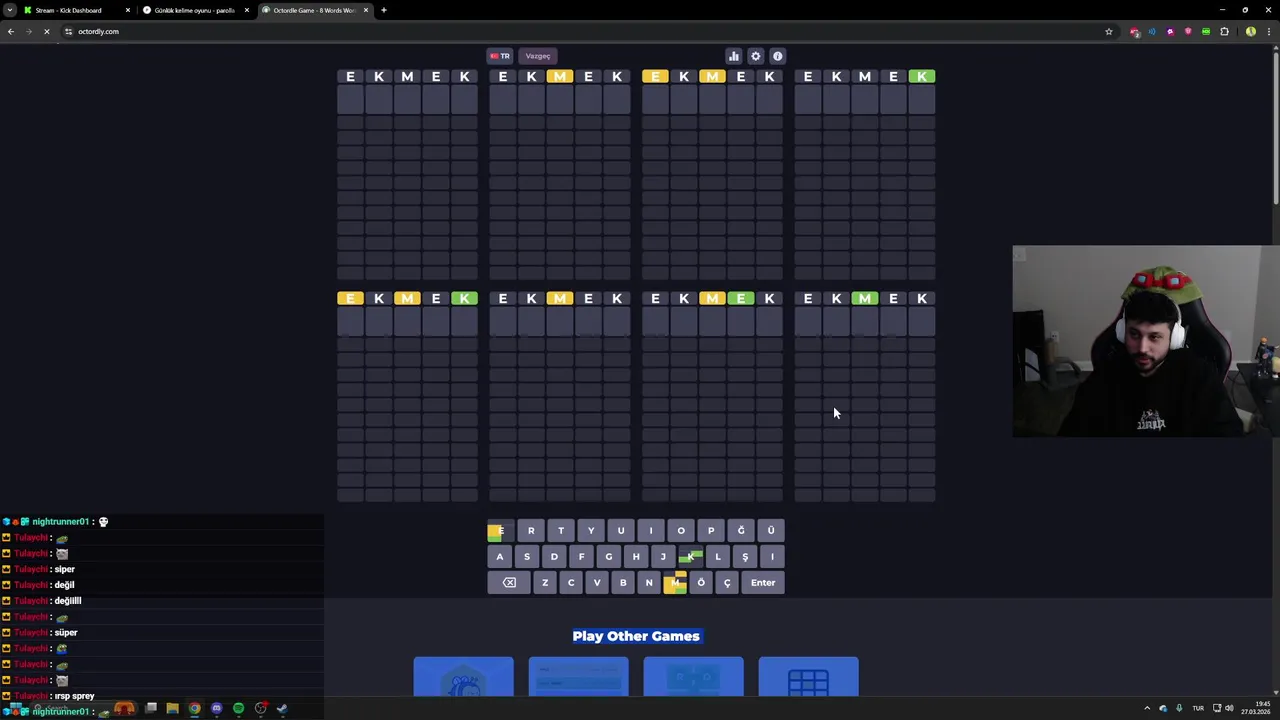
Task: Hit the backspace key on the on-screen keyboard
Action: coord(509,583)
